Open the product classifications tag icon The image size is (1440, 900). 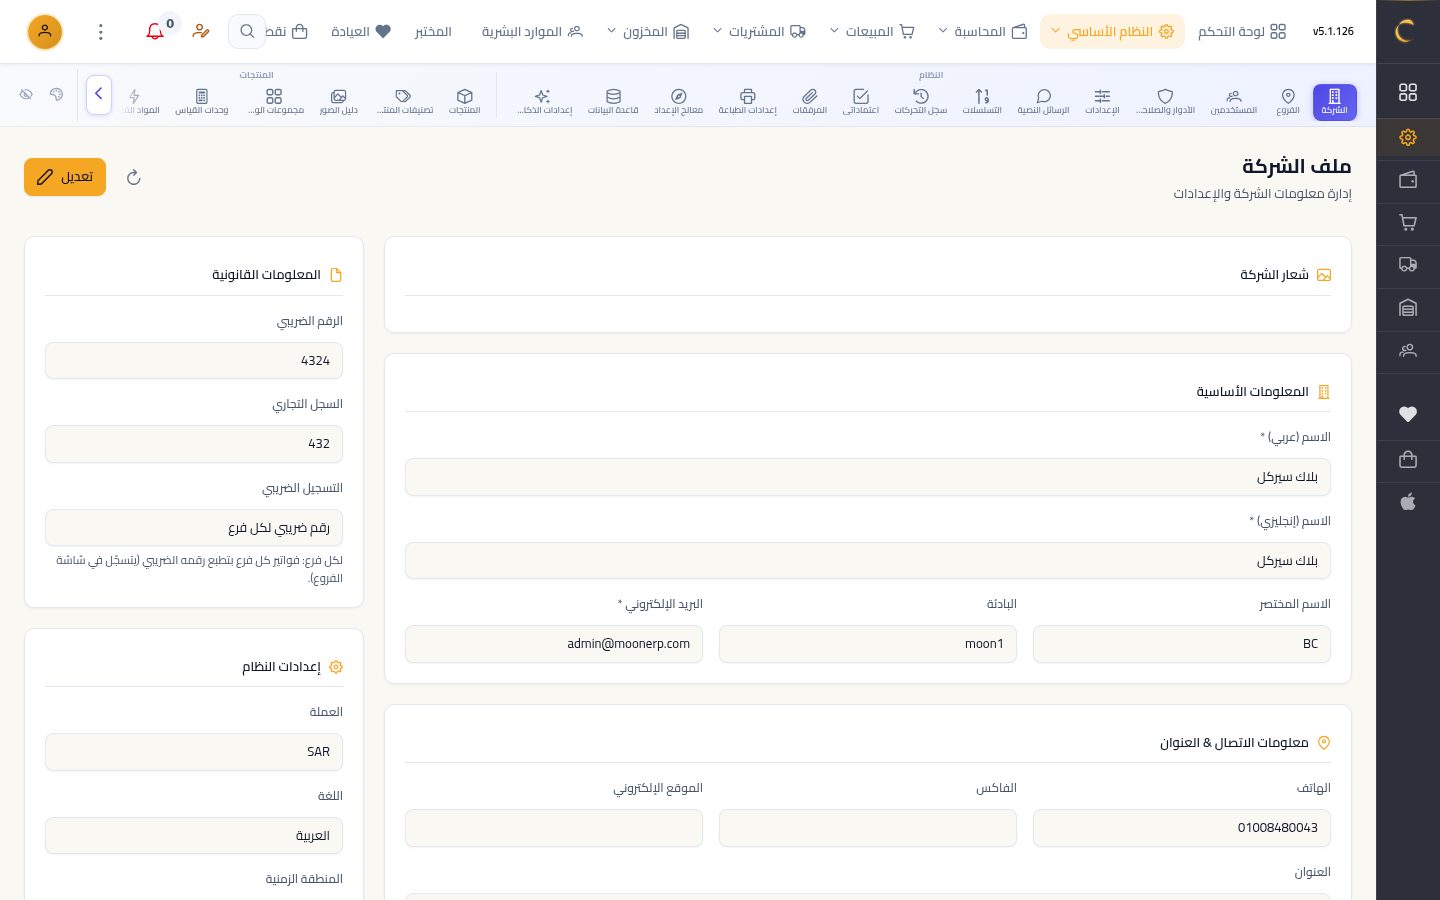(x=404, y=102)
